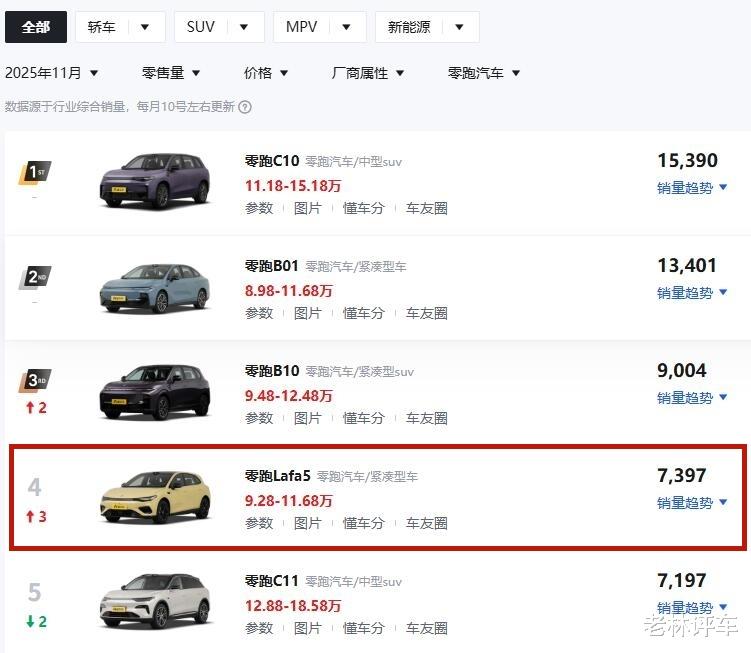Open 参数 link for 零跑B01

click(259, 313)
